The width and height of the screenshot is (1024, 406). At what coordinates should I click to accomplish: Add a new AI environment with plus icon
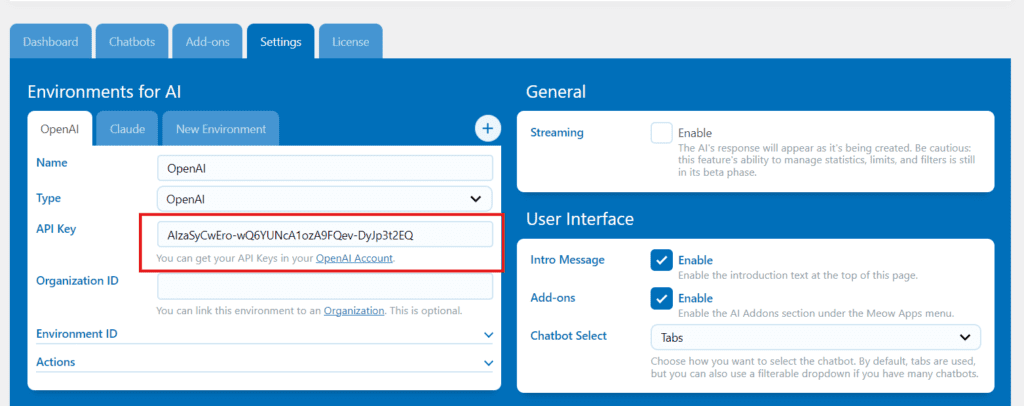(x=487, y=129)
